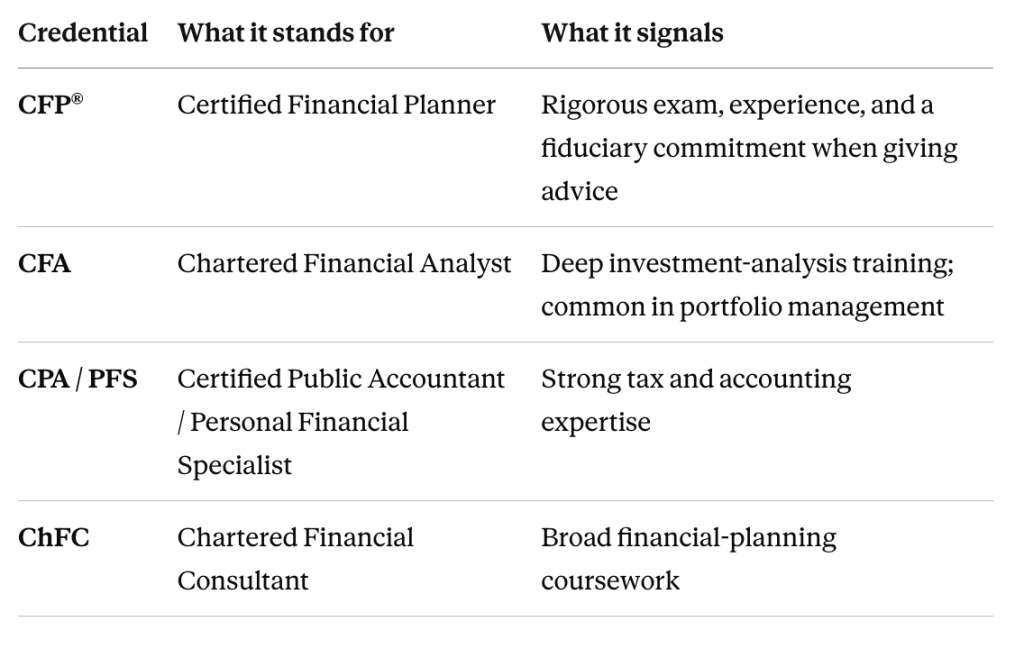The width and height of the screenshot is (1024, 649).
Task: Click the portfolio management phrase
Action: click(812, 307)
